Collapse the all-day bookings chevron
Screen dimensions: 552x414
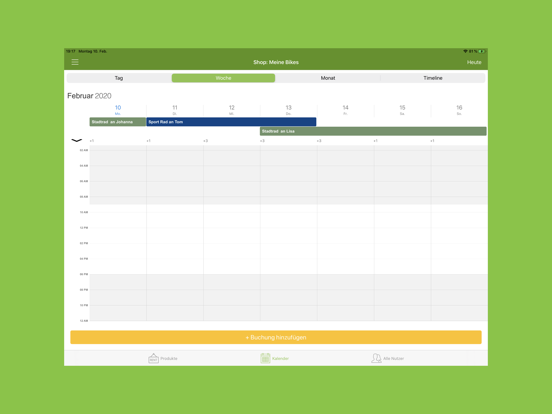(x=76, y=140)
